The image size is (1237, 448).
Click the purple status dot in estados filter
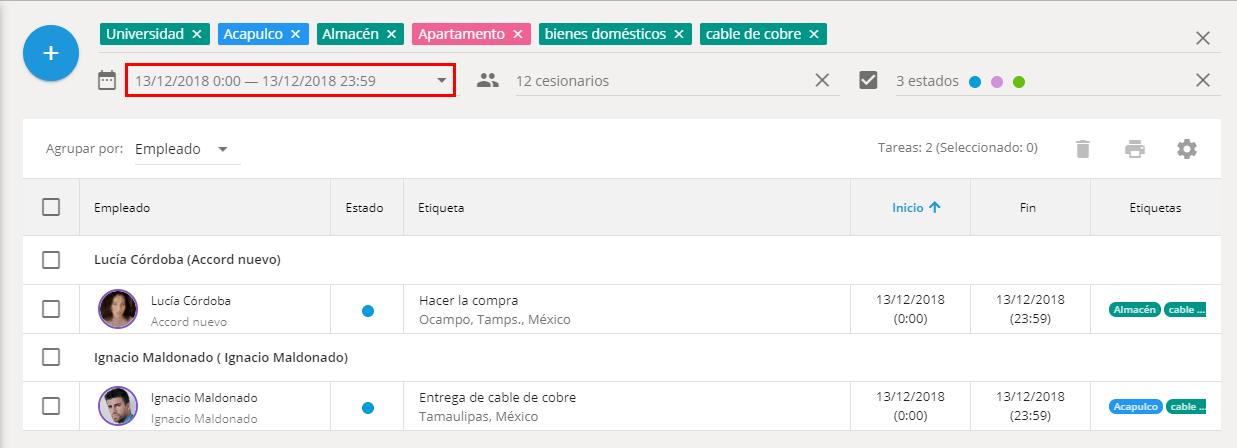tap(997, 82)
